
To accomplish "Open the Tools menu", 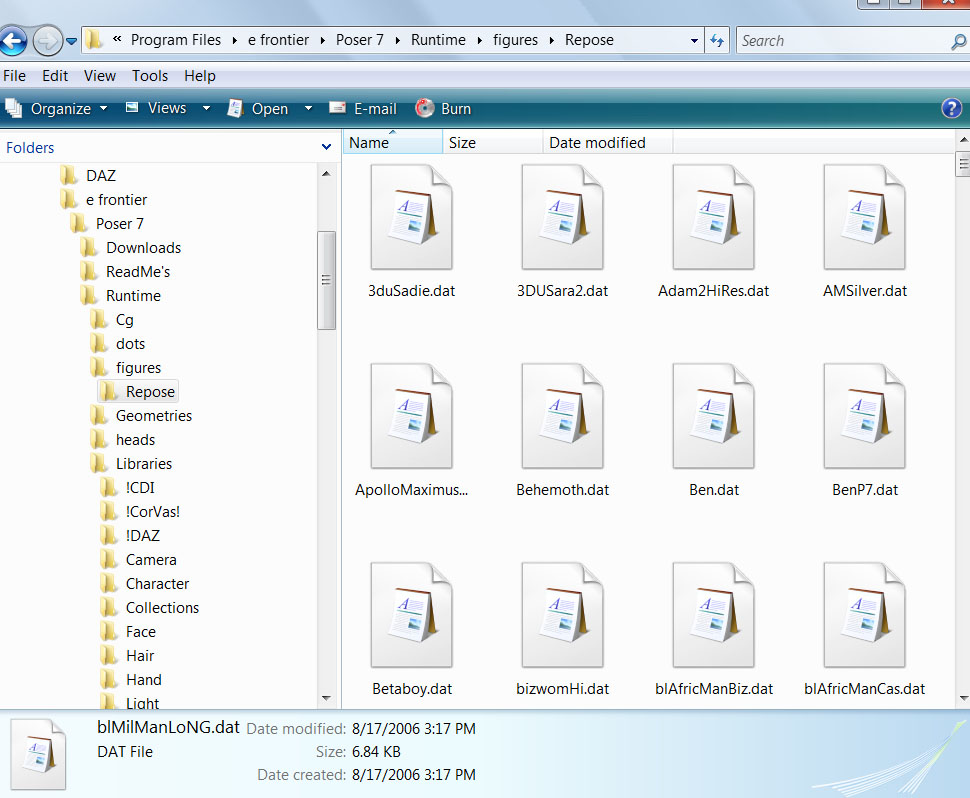I will coord(150,76).
